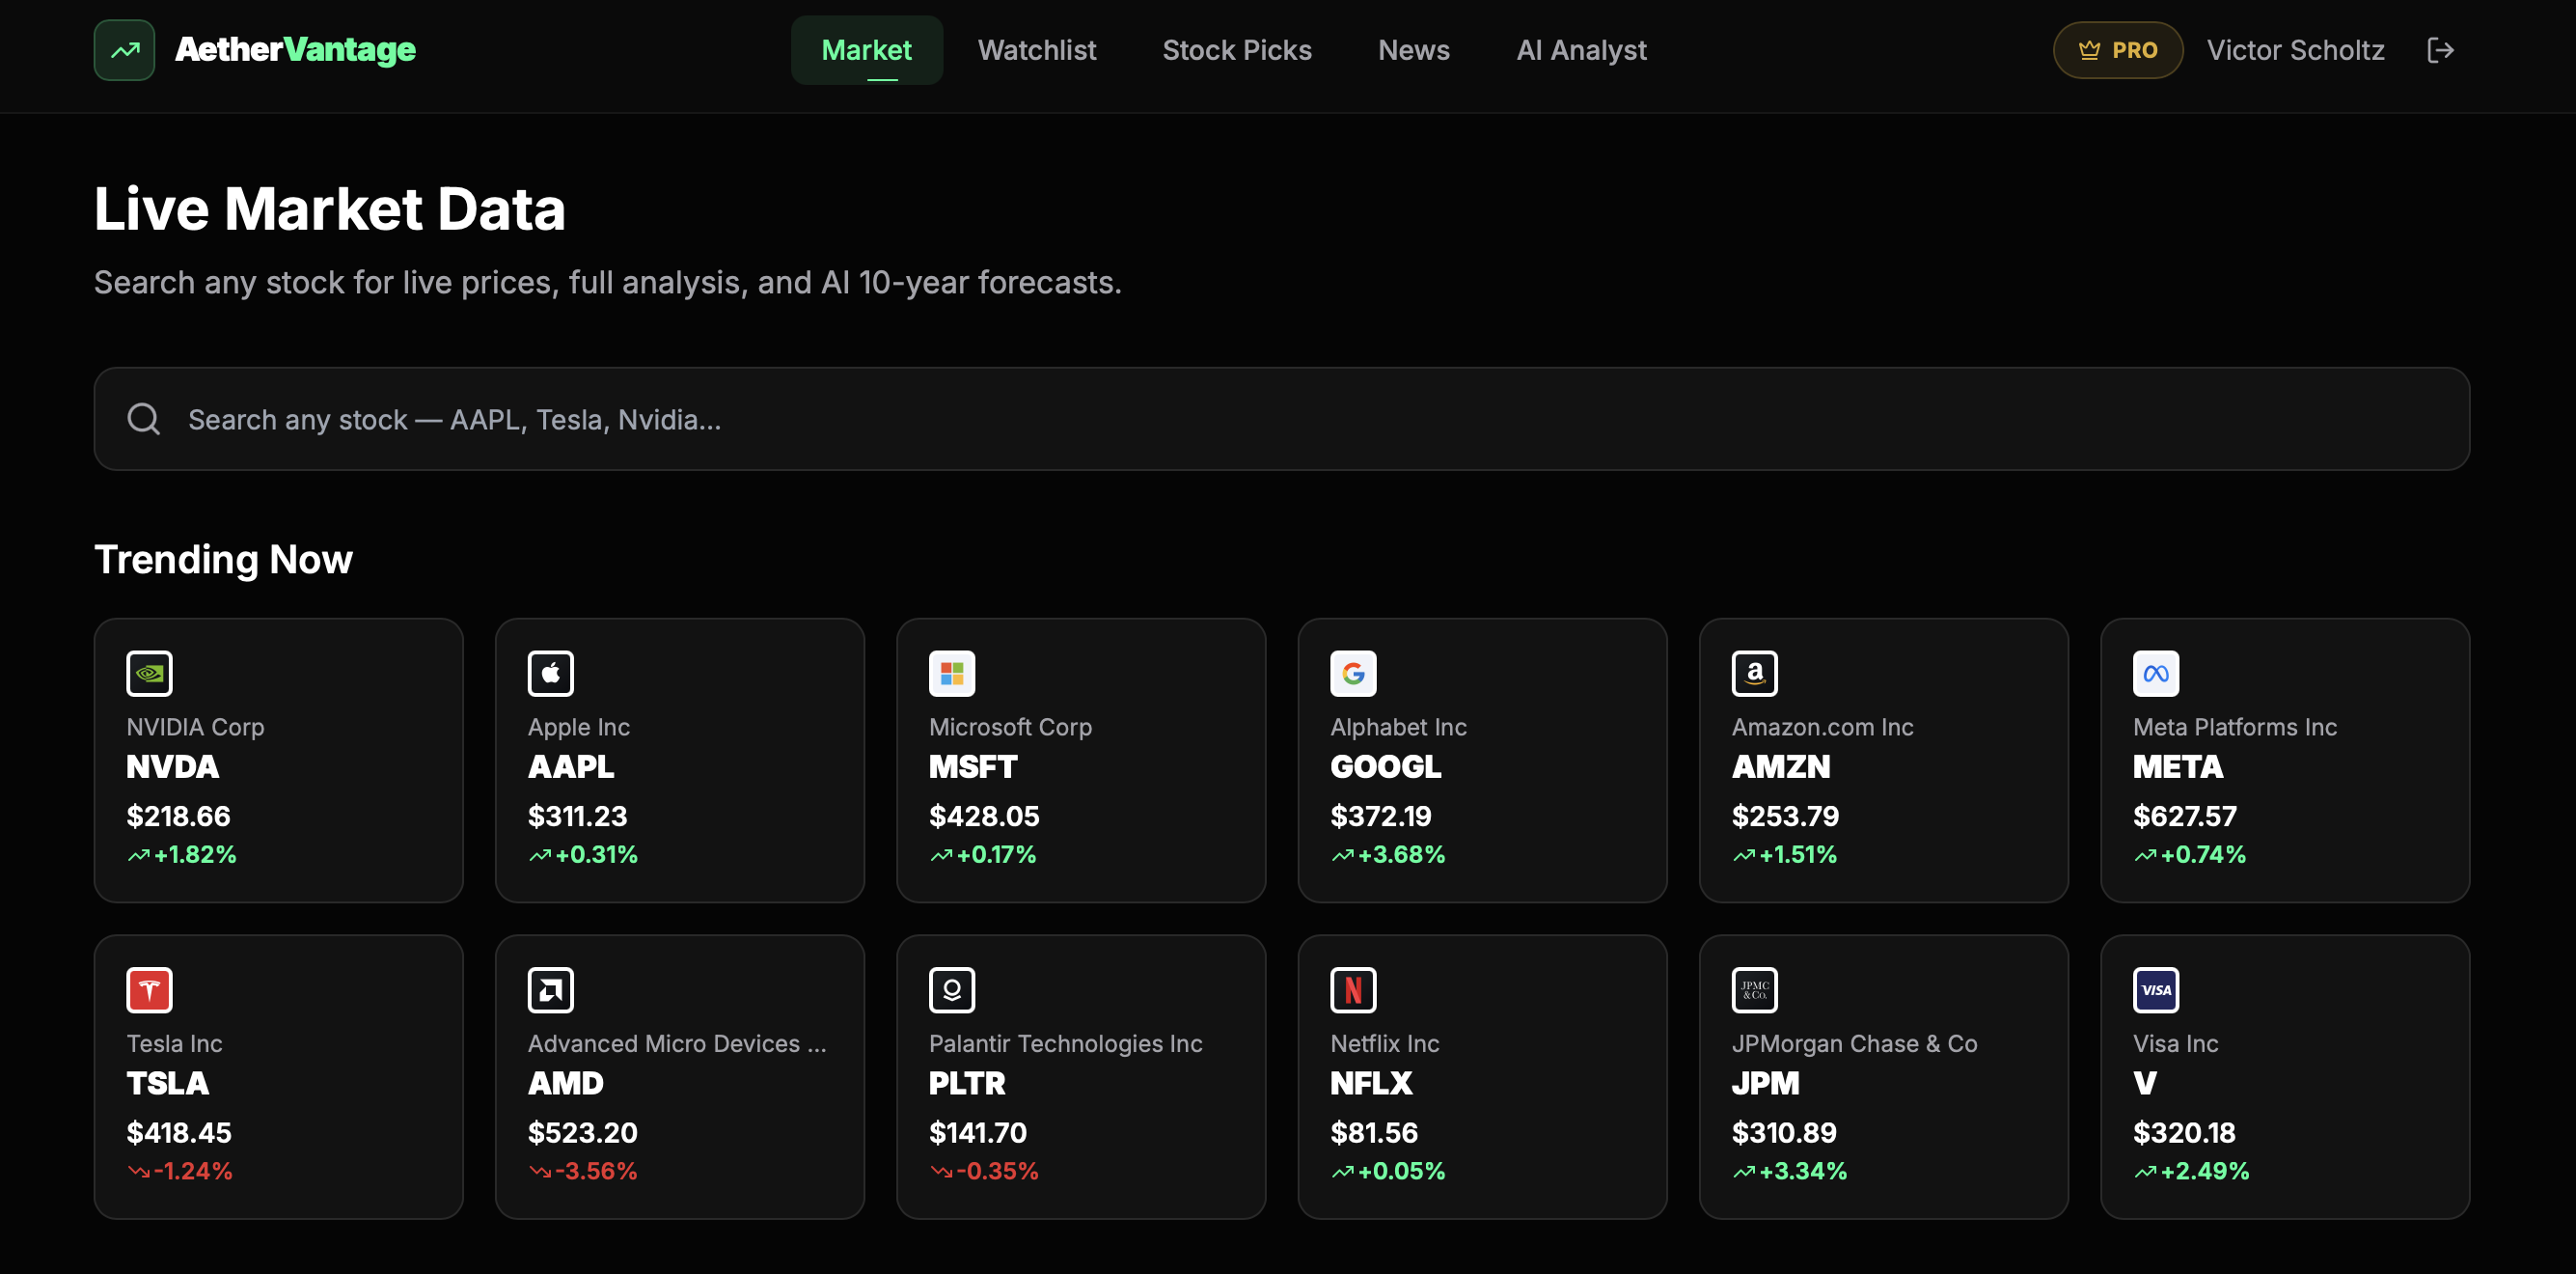Click the NVIDIA logo icon

click(x=149, y=673)
